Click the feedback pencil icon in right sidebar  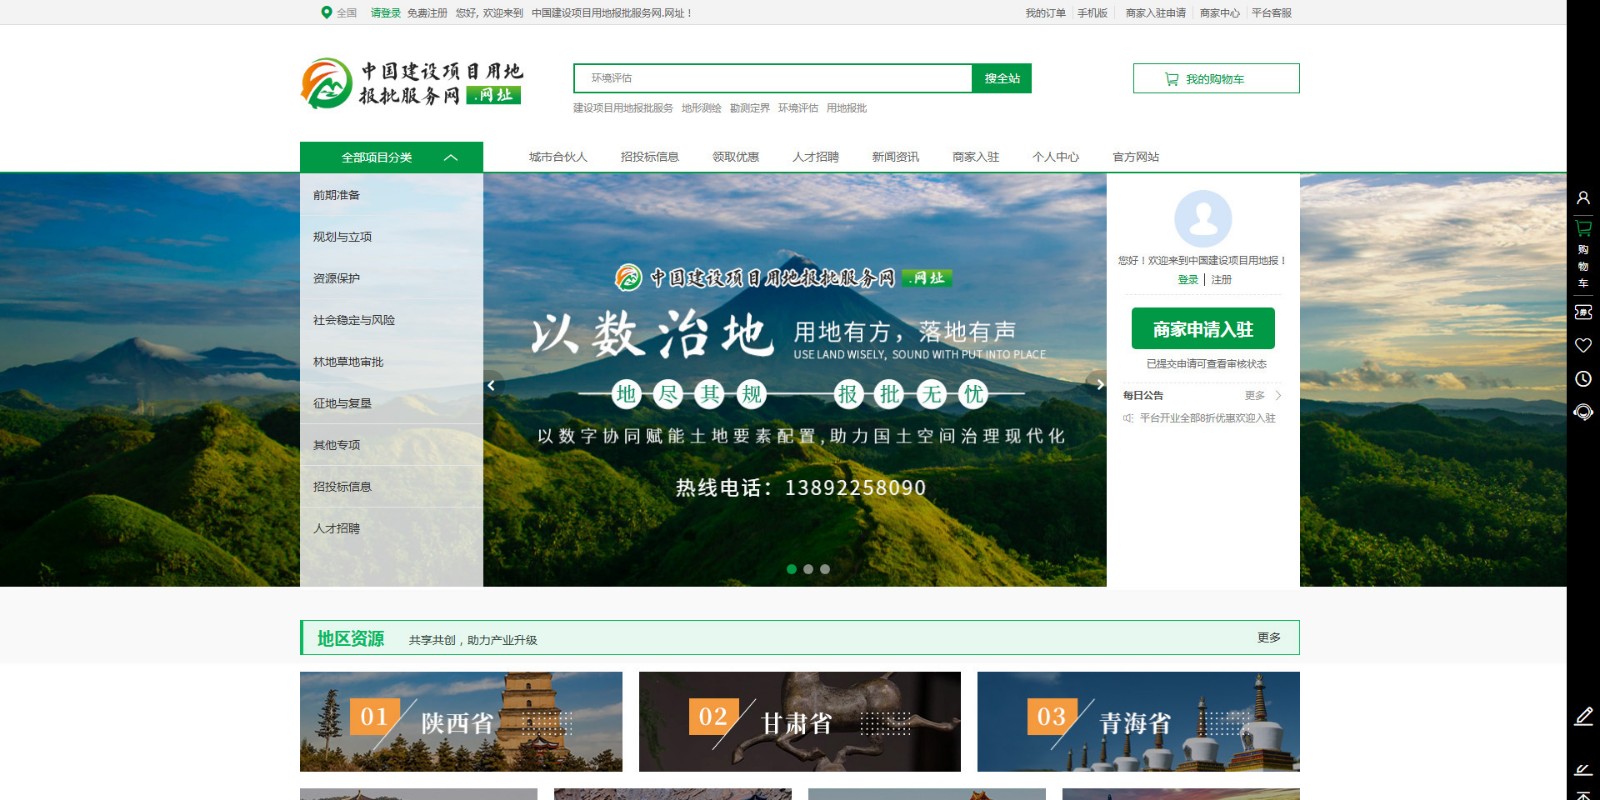pyautogui.click(x=1584, y=717)
